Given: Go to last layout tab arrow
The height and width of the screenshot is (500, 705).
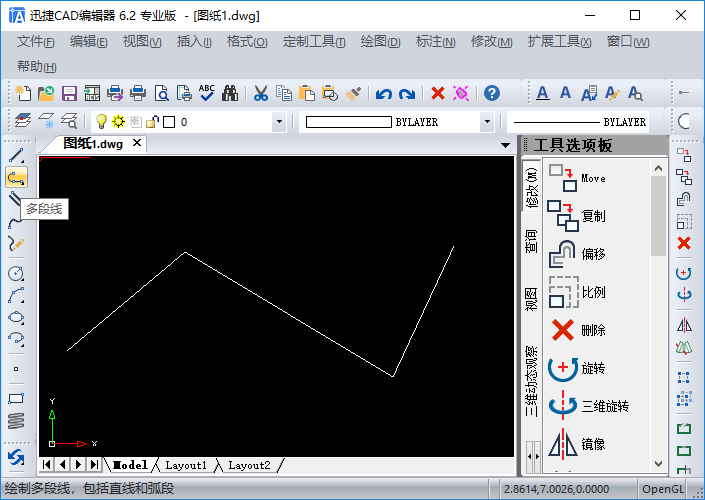Looking at the screenshot, I should [x=94, y=464].
